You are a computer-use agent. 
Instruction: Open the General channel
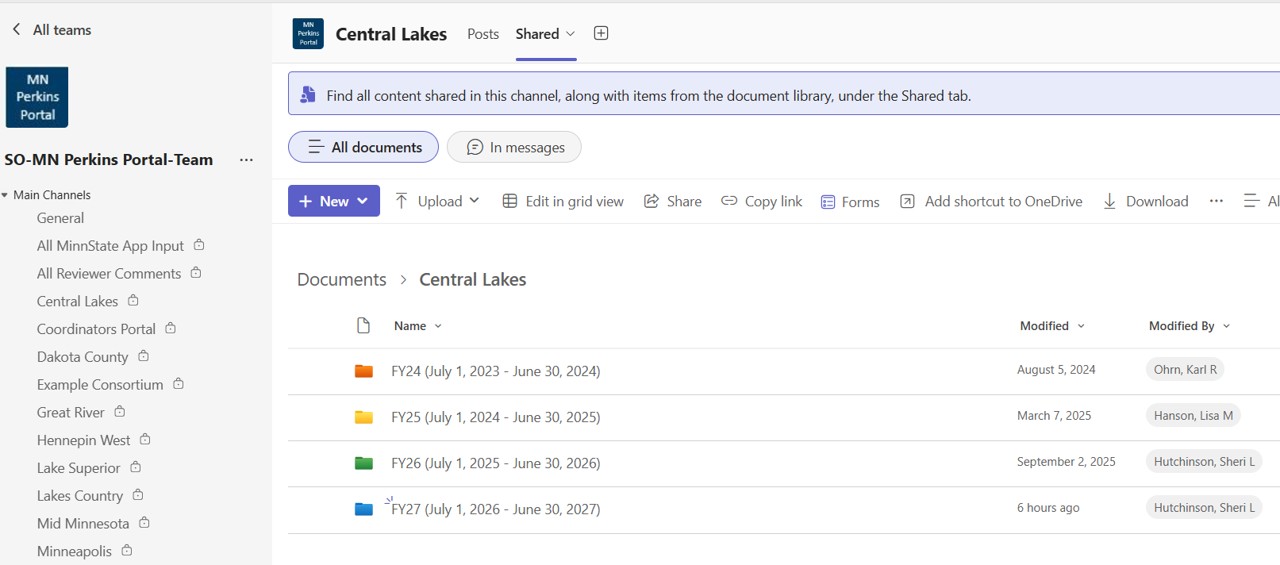[60, 218]
